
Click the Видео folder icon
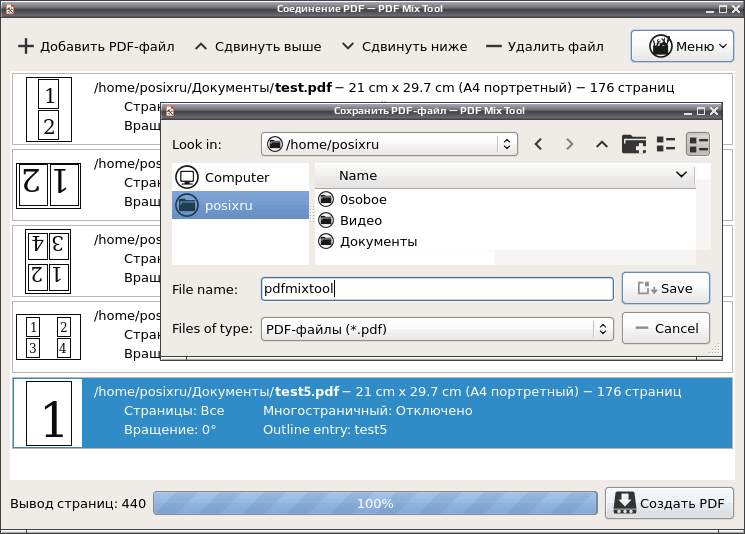tap(326, 220)
